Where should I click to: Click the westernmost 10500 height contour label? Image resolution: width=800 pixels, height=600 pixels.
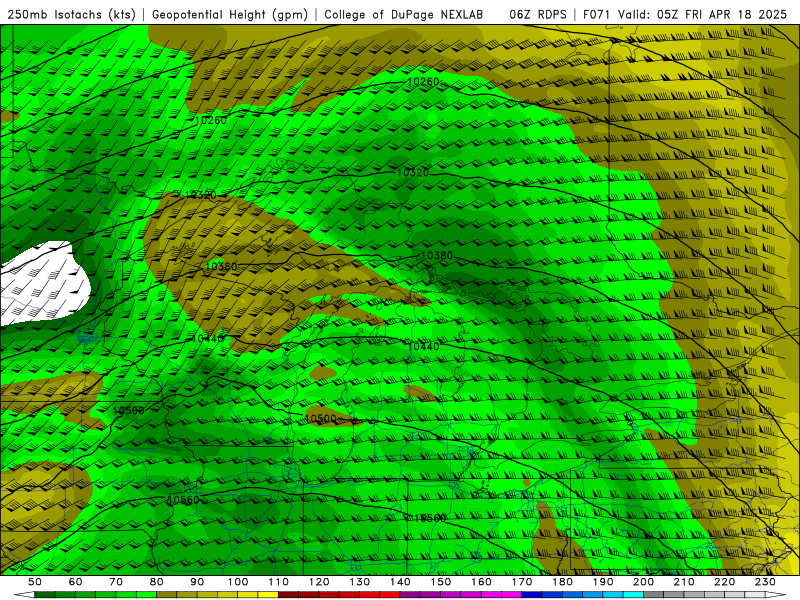point(129,411)
